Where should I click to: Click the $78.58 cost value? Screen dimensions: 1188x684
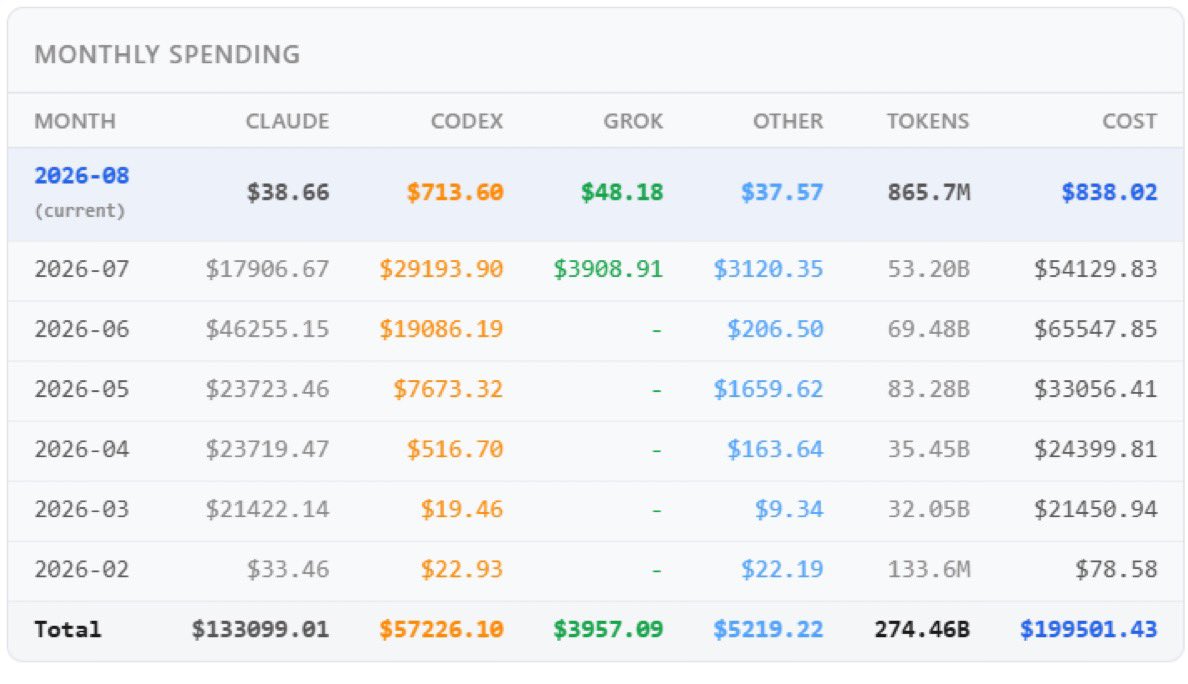click(1116, 570)
